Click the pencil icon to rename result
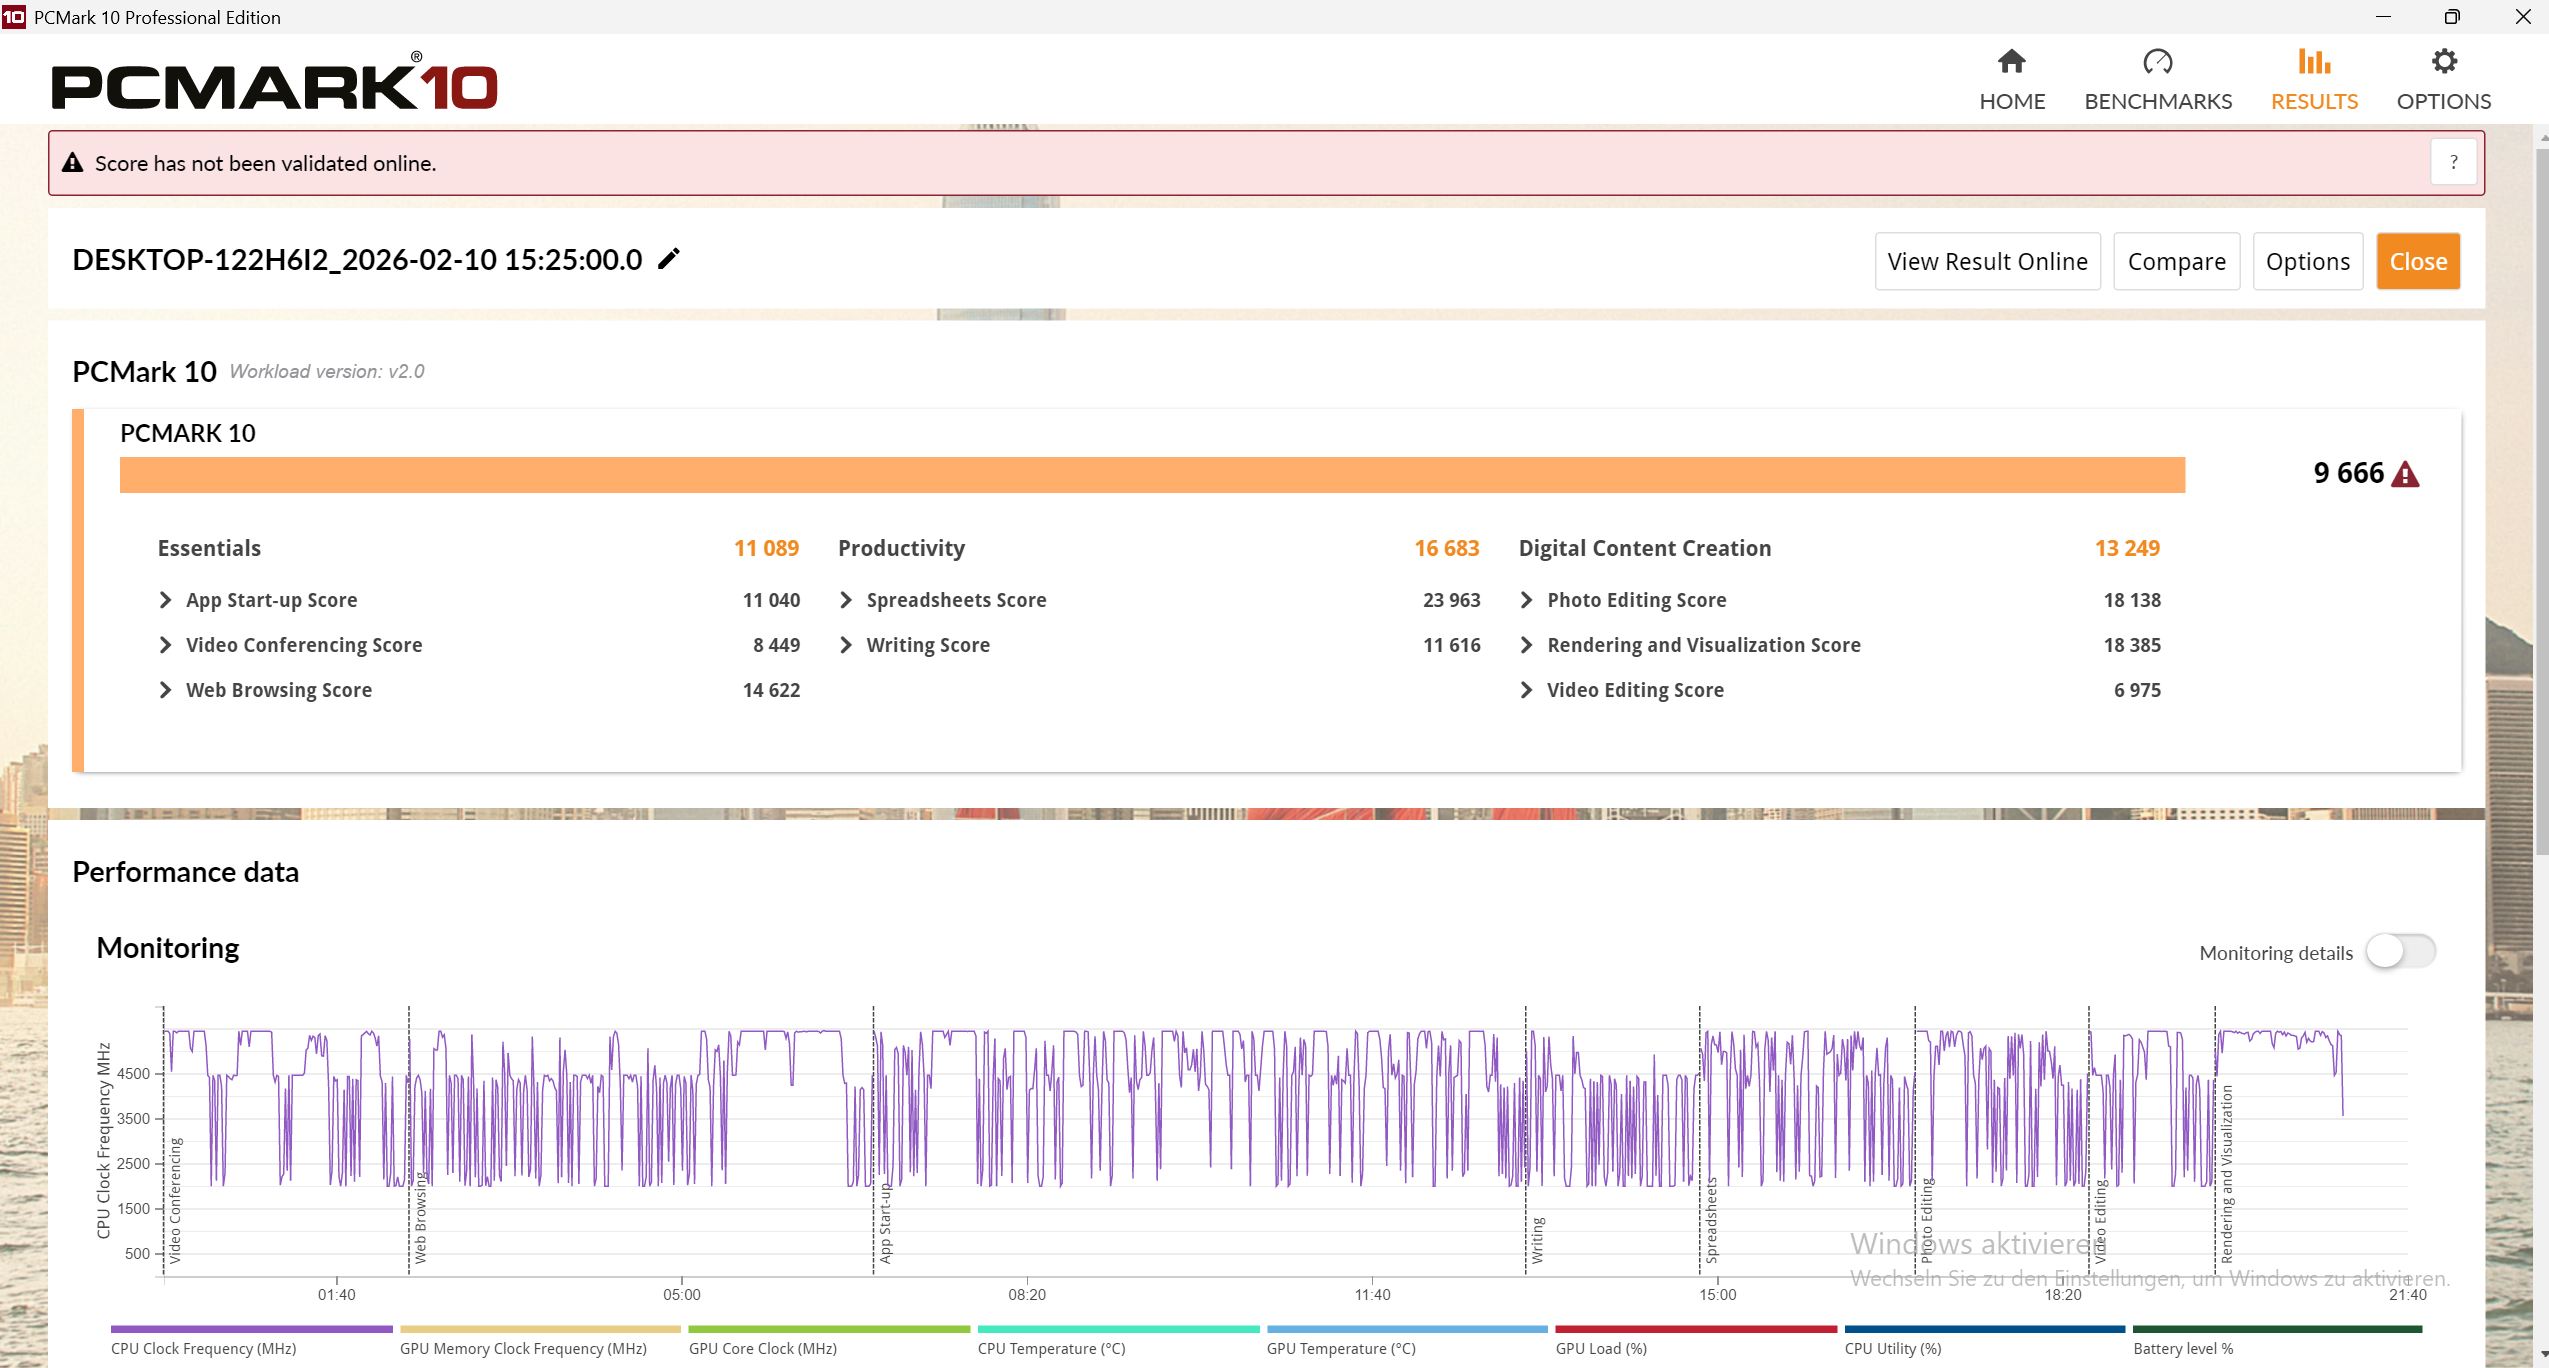The image size is (2549, 1368). pos(669,259)
